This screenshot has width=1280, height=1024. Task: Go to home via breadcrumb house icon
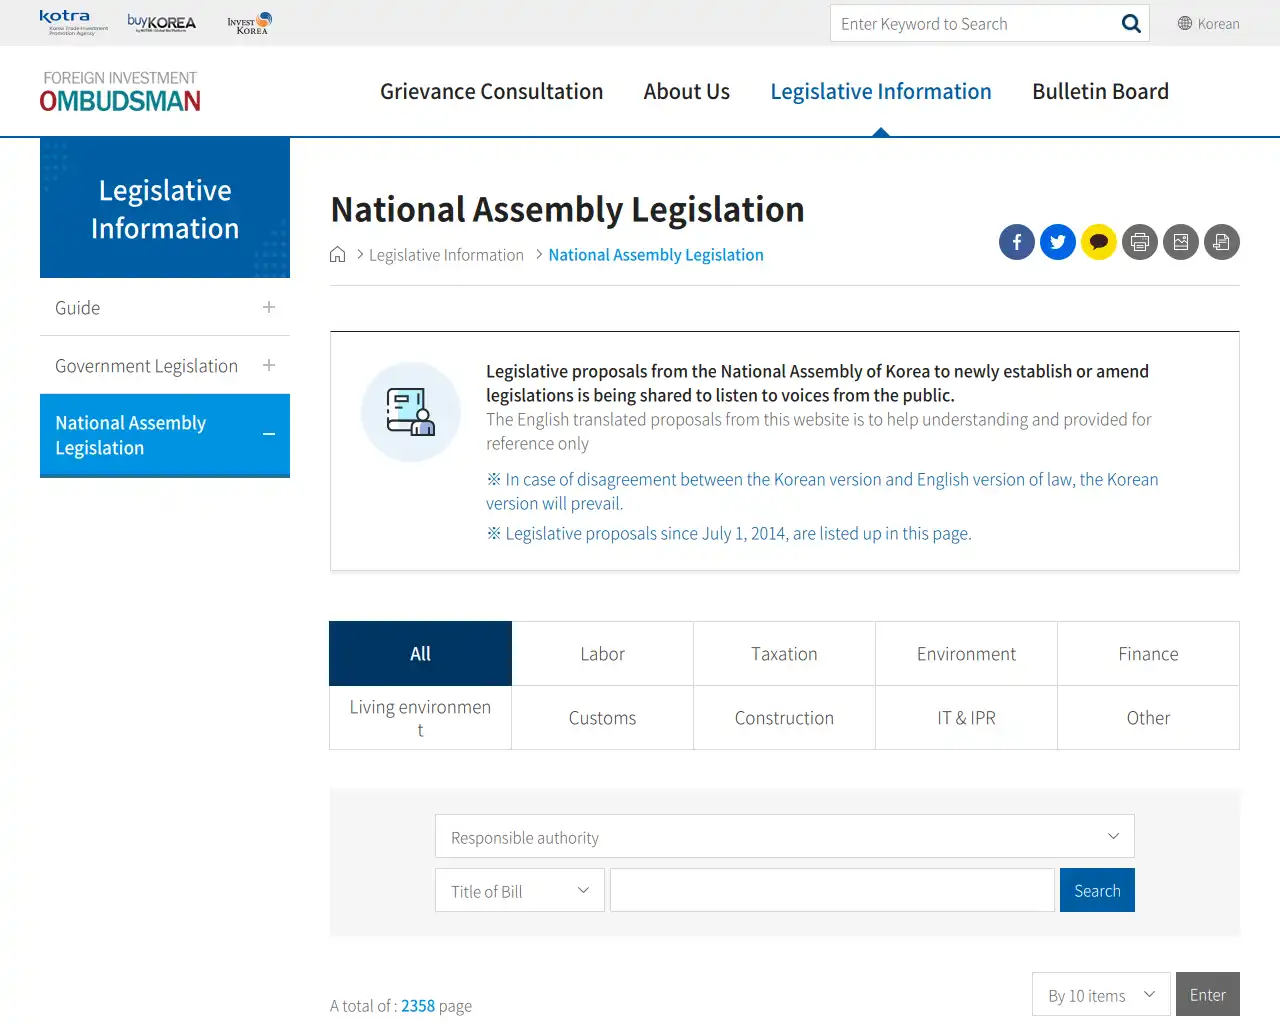click(338, 255)
